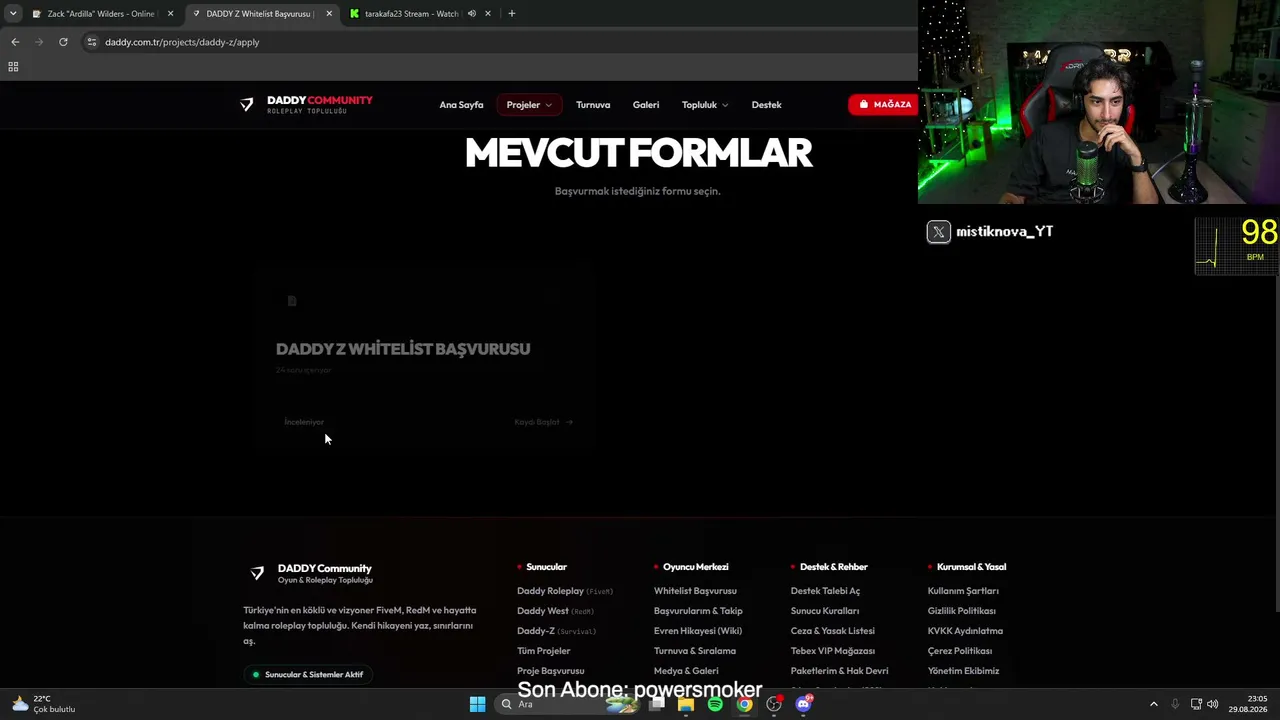The height and width of the screenshot is (720, 1280).
Task: Open the Whitelist Başvurusu footer link
Action: 695,591
